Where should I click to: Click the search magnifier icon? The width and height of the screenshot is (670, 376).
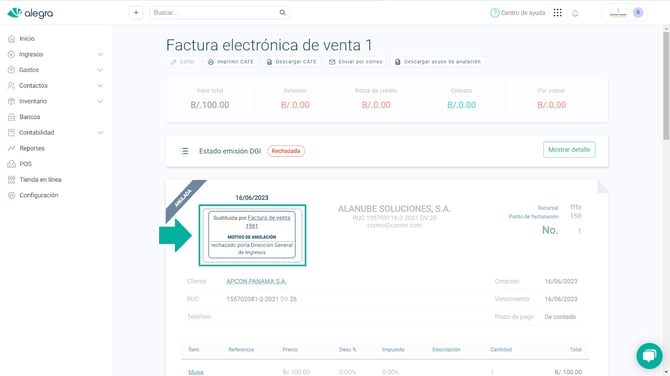click(282, 13)
